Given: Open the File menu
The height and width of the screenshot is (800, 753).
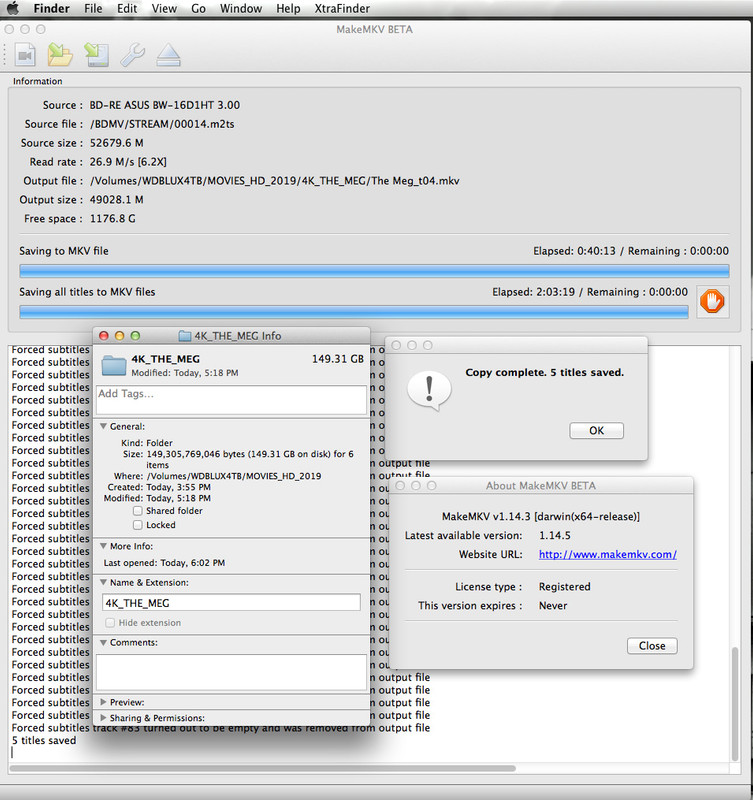Looking at the screenshot, I should click(93, 8).
